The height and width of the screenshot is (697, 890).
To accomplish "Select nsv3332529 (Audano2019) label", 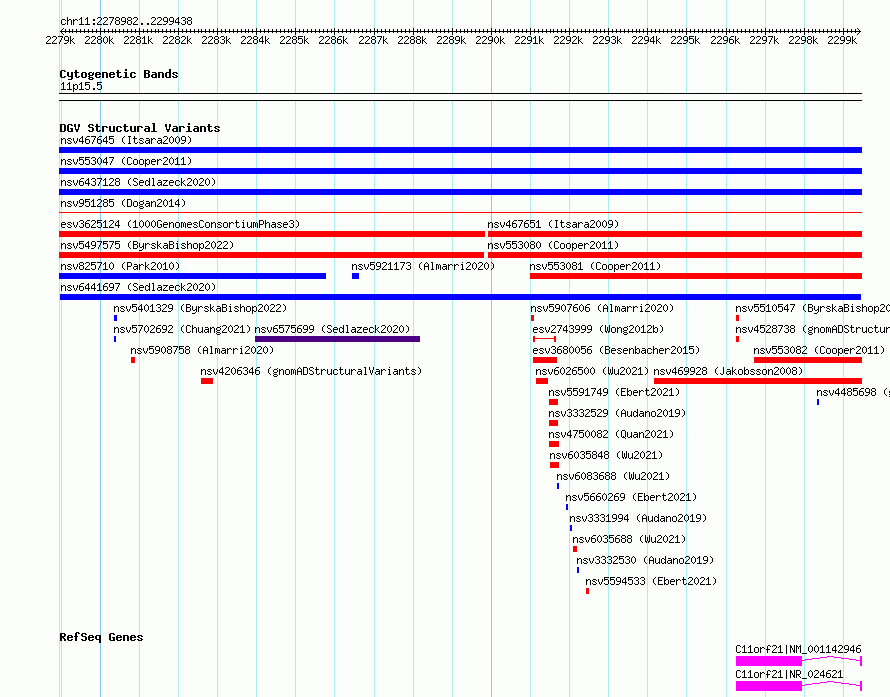I will pos(617,413).
